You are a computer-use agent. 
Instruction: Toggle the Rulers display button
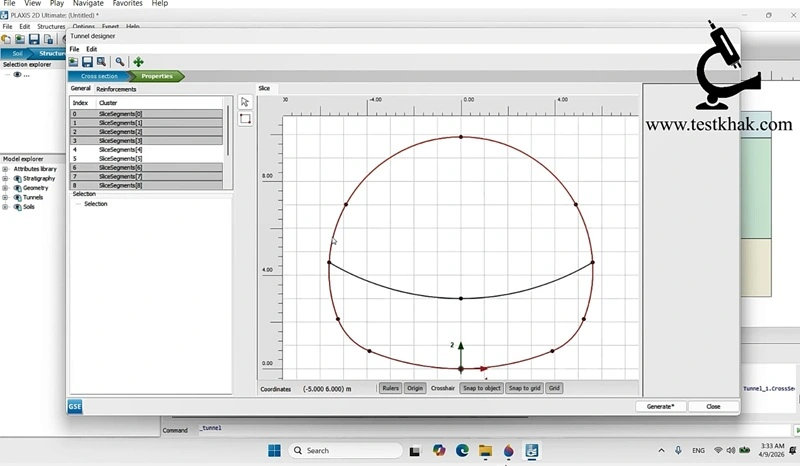[390, 388]
